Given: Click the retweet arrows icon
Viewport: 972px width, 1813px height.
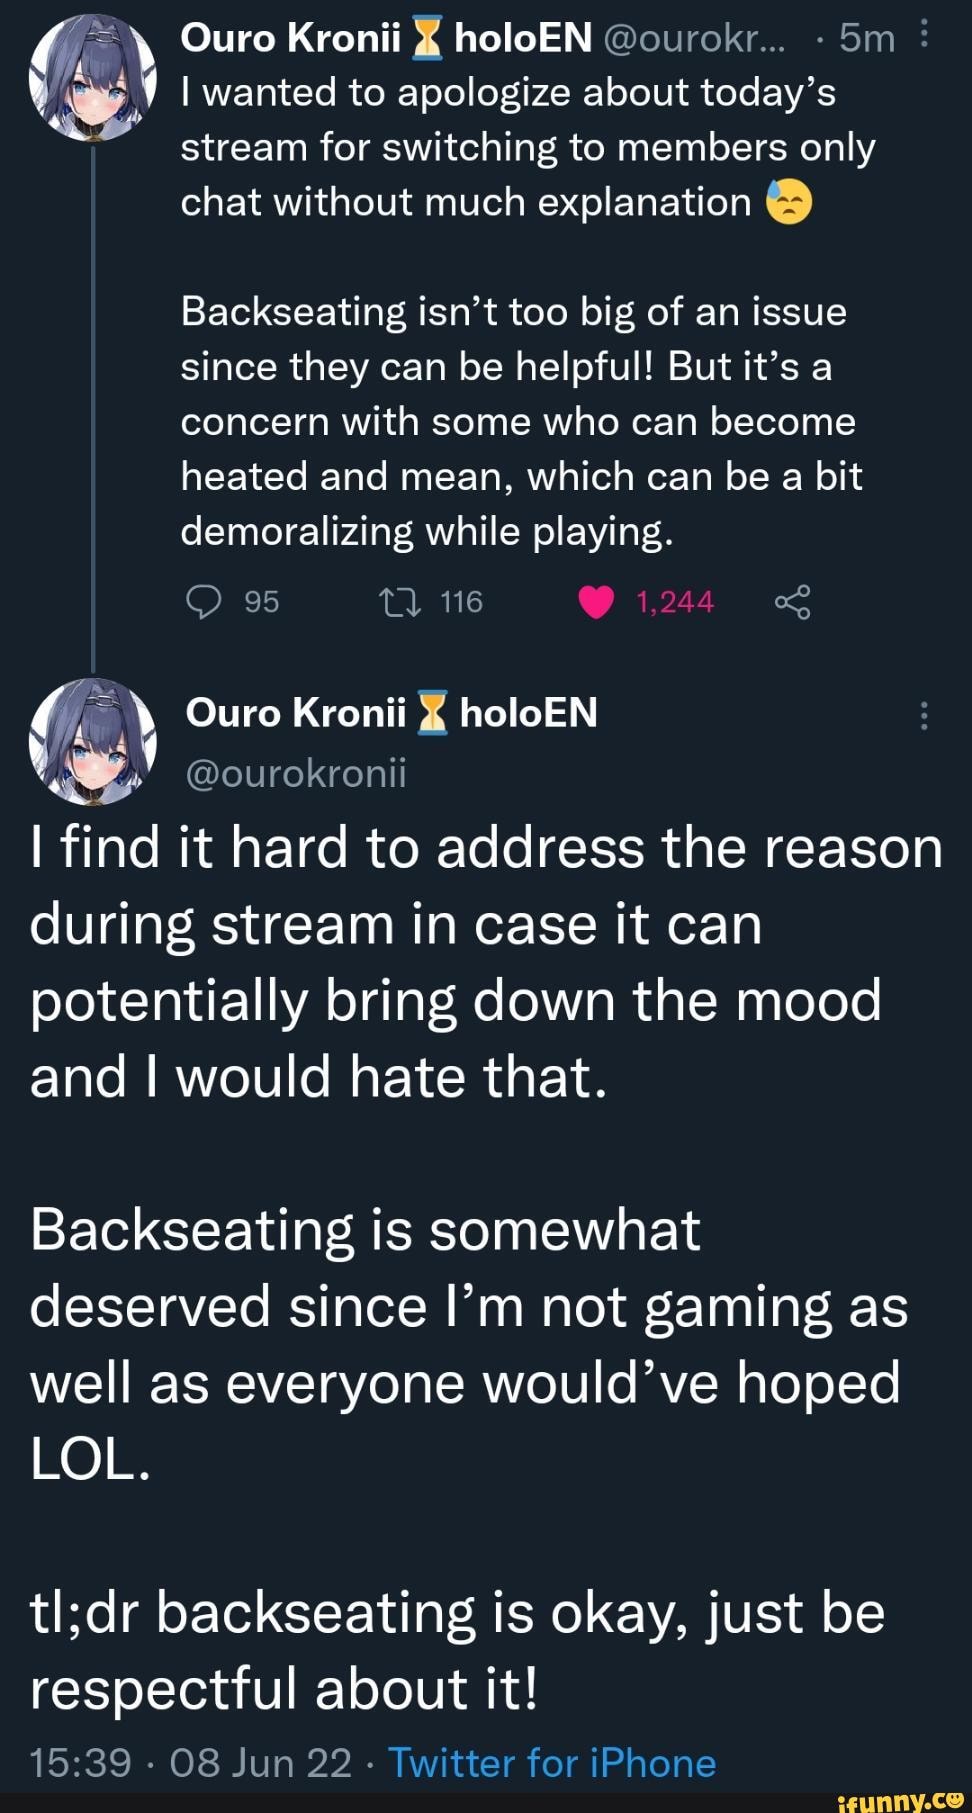Looking at the screenshot, I should (402, 602).
